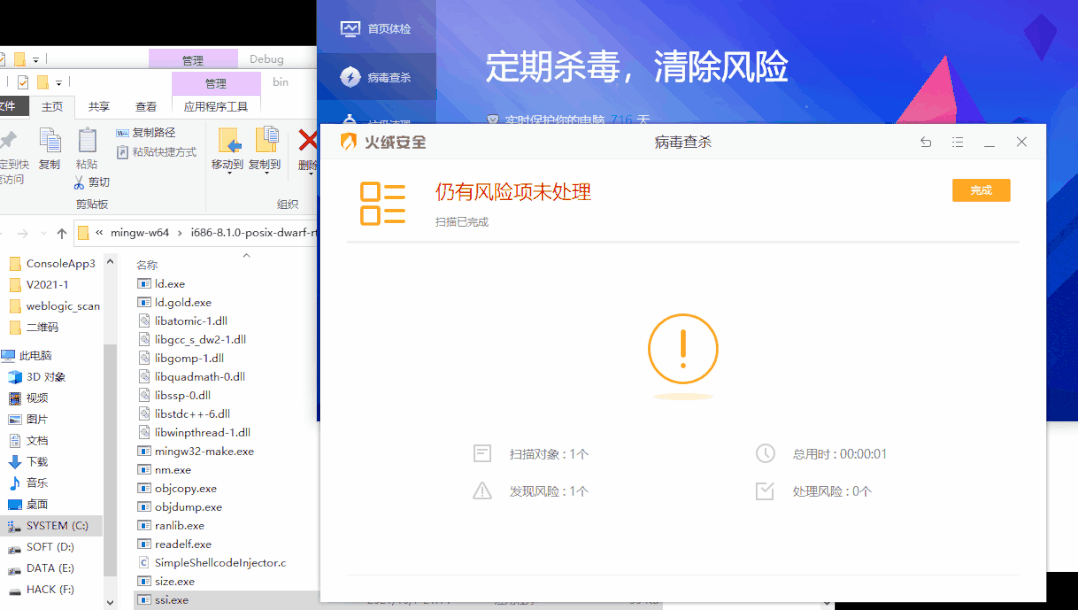Click the orange 完成 button

[981, 190]
